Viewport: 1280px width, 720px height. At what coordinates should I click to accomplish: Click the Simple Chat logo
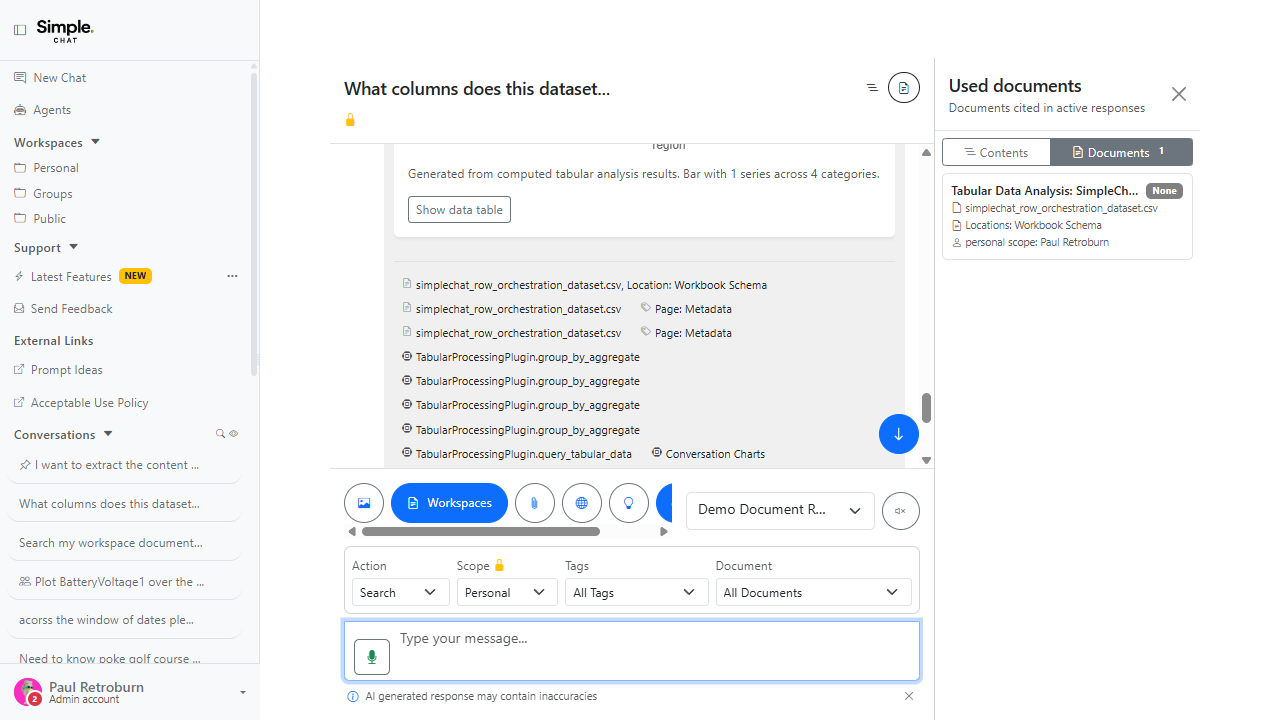coord(65,30)
